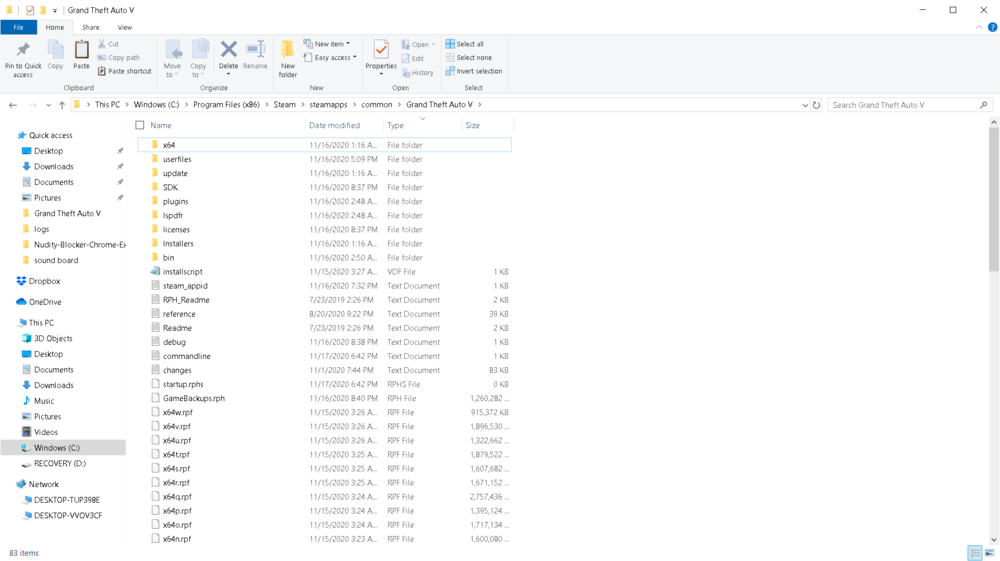The image size is (1000, 561).
Task: Switch to details view in the status bar
Action: click(974, 553)
